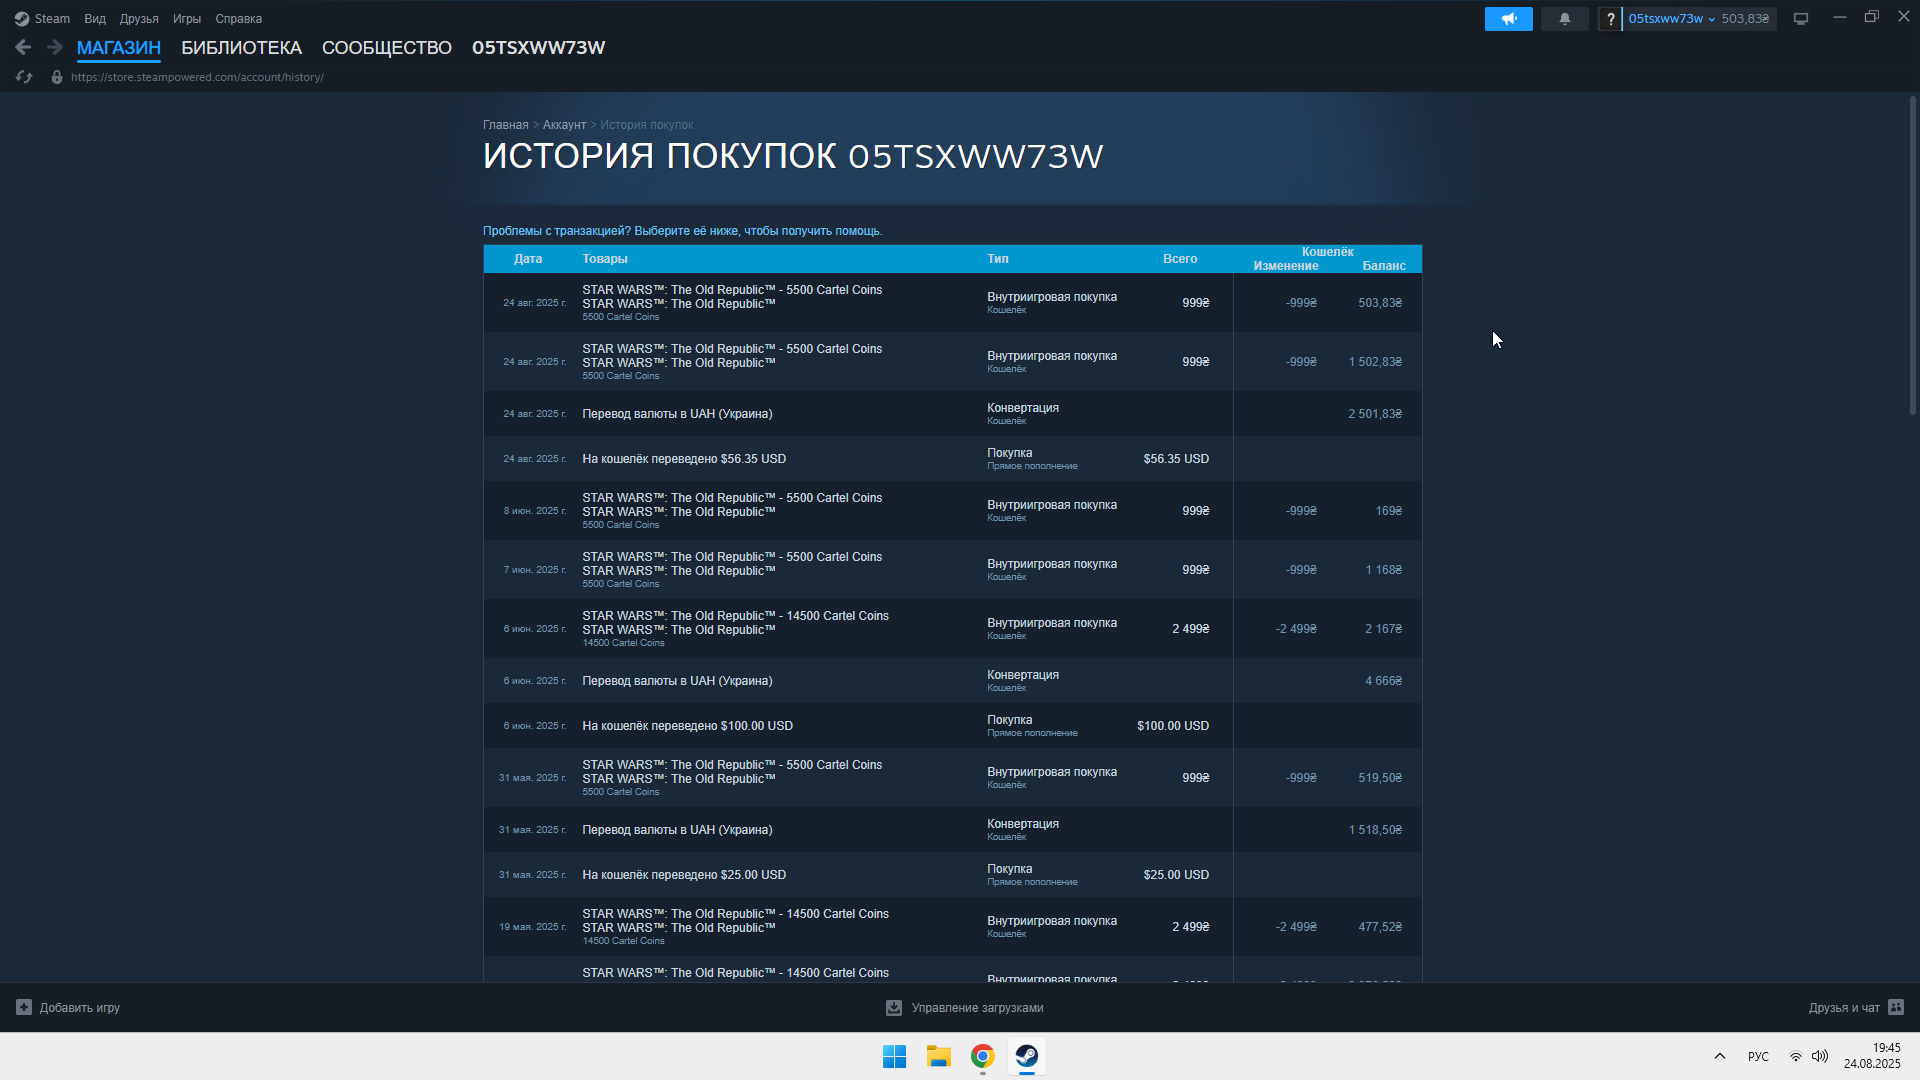Switch the РУС input language indicator
The height and width of the screenshot is (1080, 1920).
tap(1758, 1056)
